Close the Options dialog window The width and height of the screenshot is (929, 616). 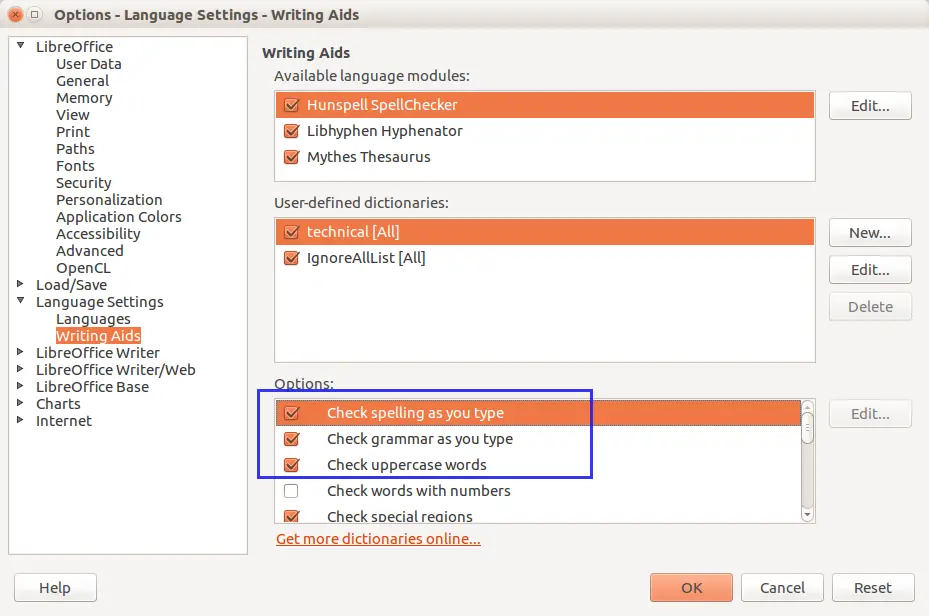[16, 15]
